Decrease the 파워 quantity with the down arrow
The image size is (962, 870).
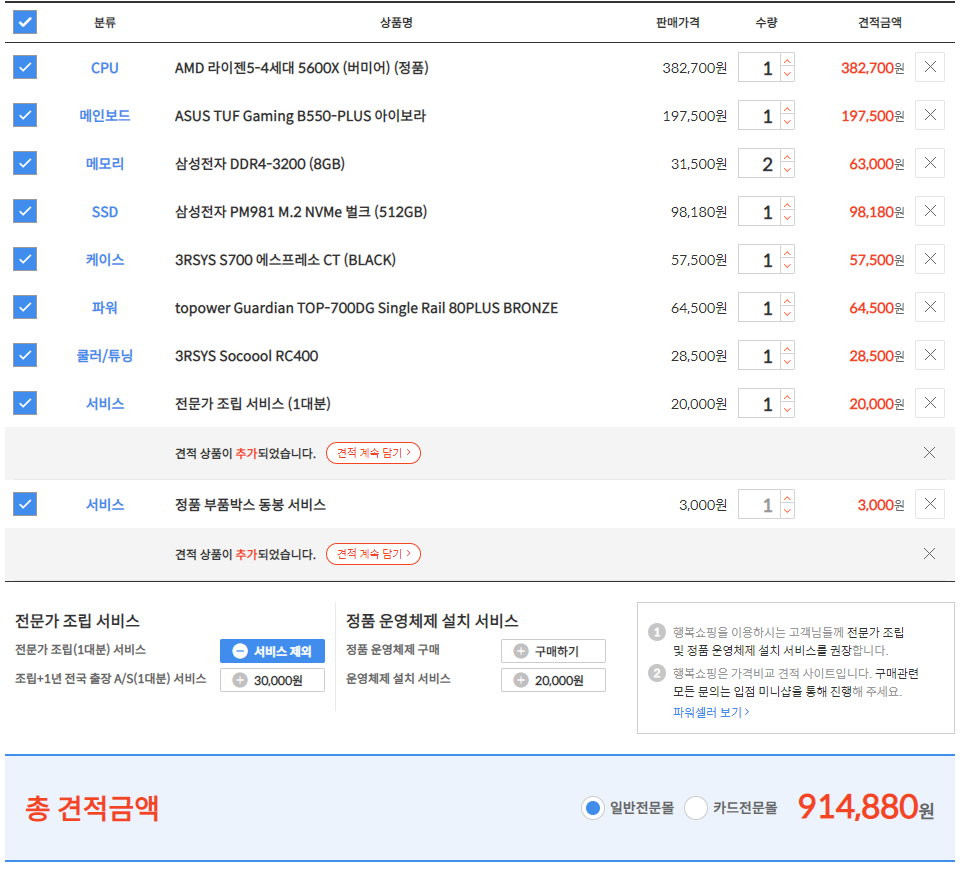click(x=787, y=314)
